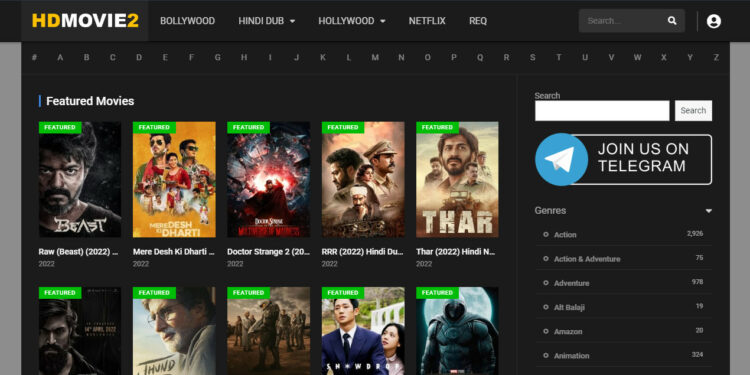Filter movies by letter E
This screenshot has height=375, width=750.
[x=165, y=57]
